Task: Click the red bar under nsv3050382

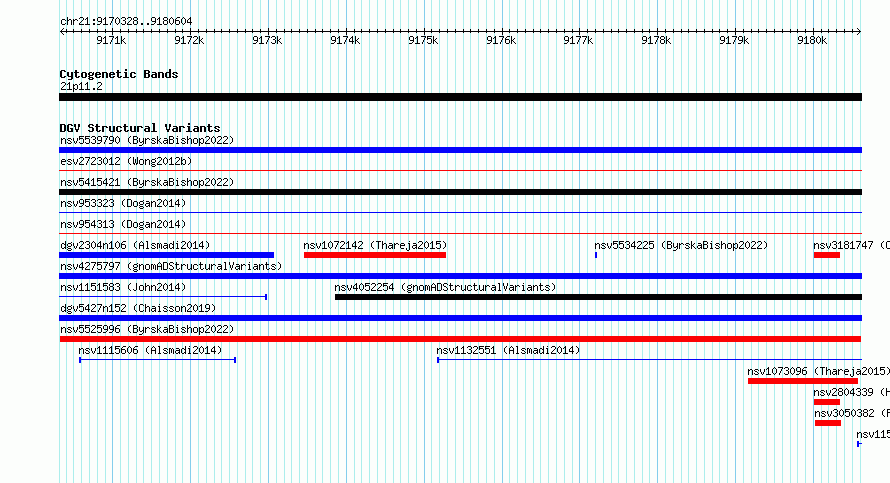Action: pyautogui.click(x=828, y=423)
